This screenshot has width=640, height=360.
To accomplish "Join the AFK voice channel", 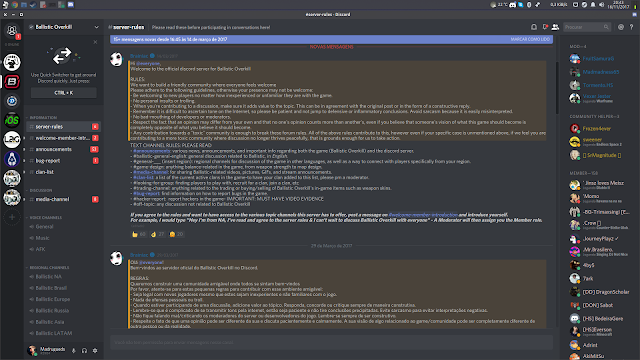I will pos(63,249).
